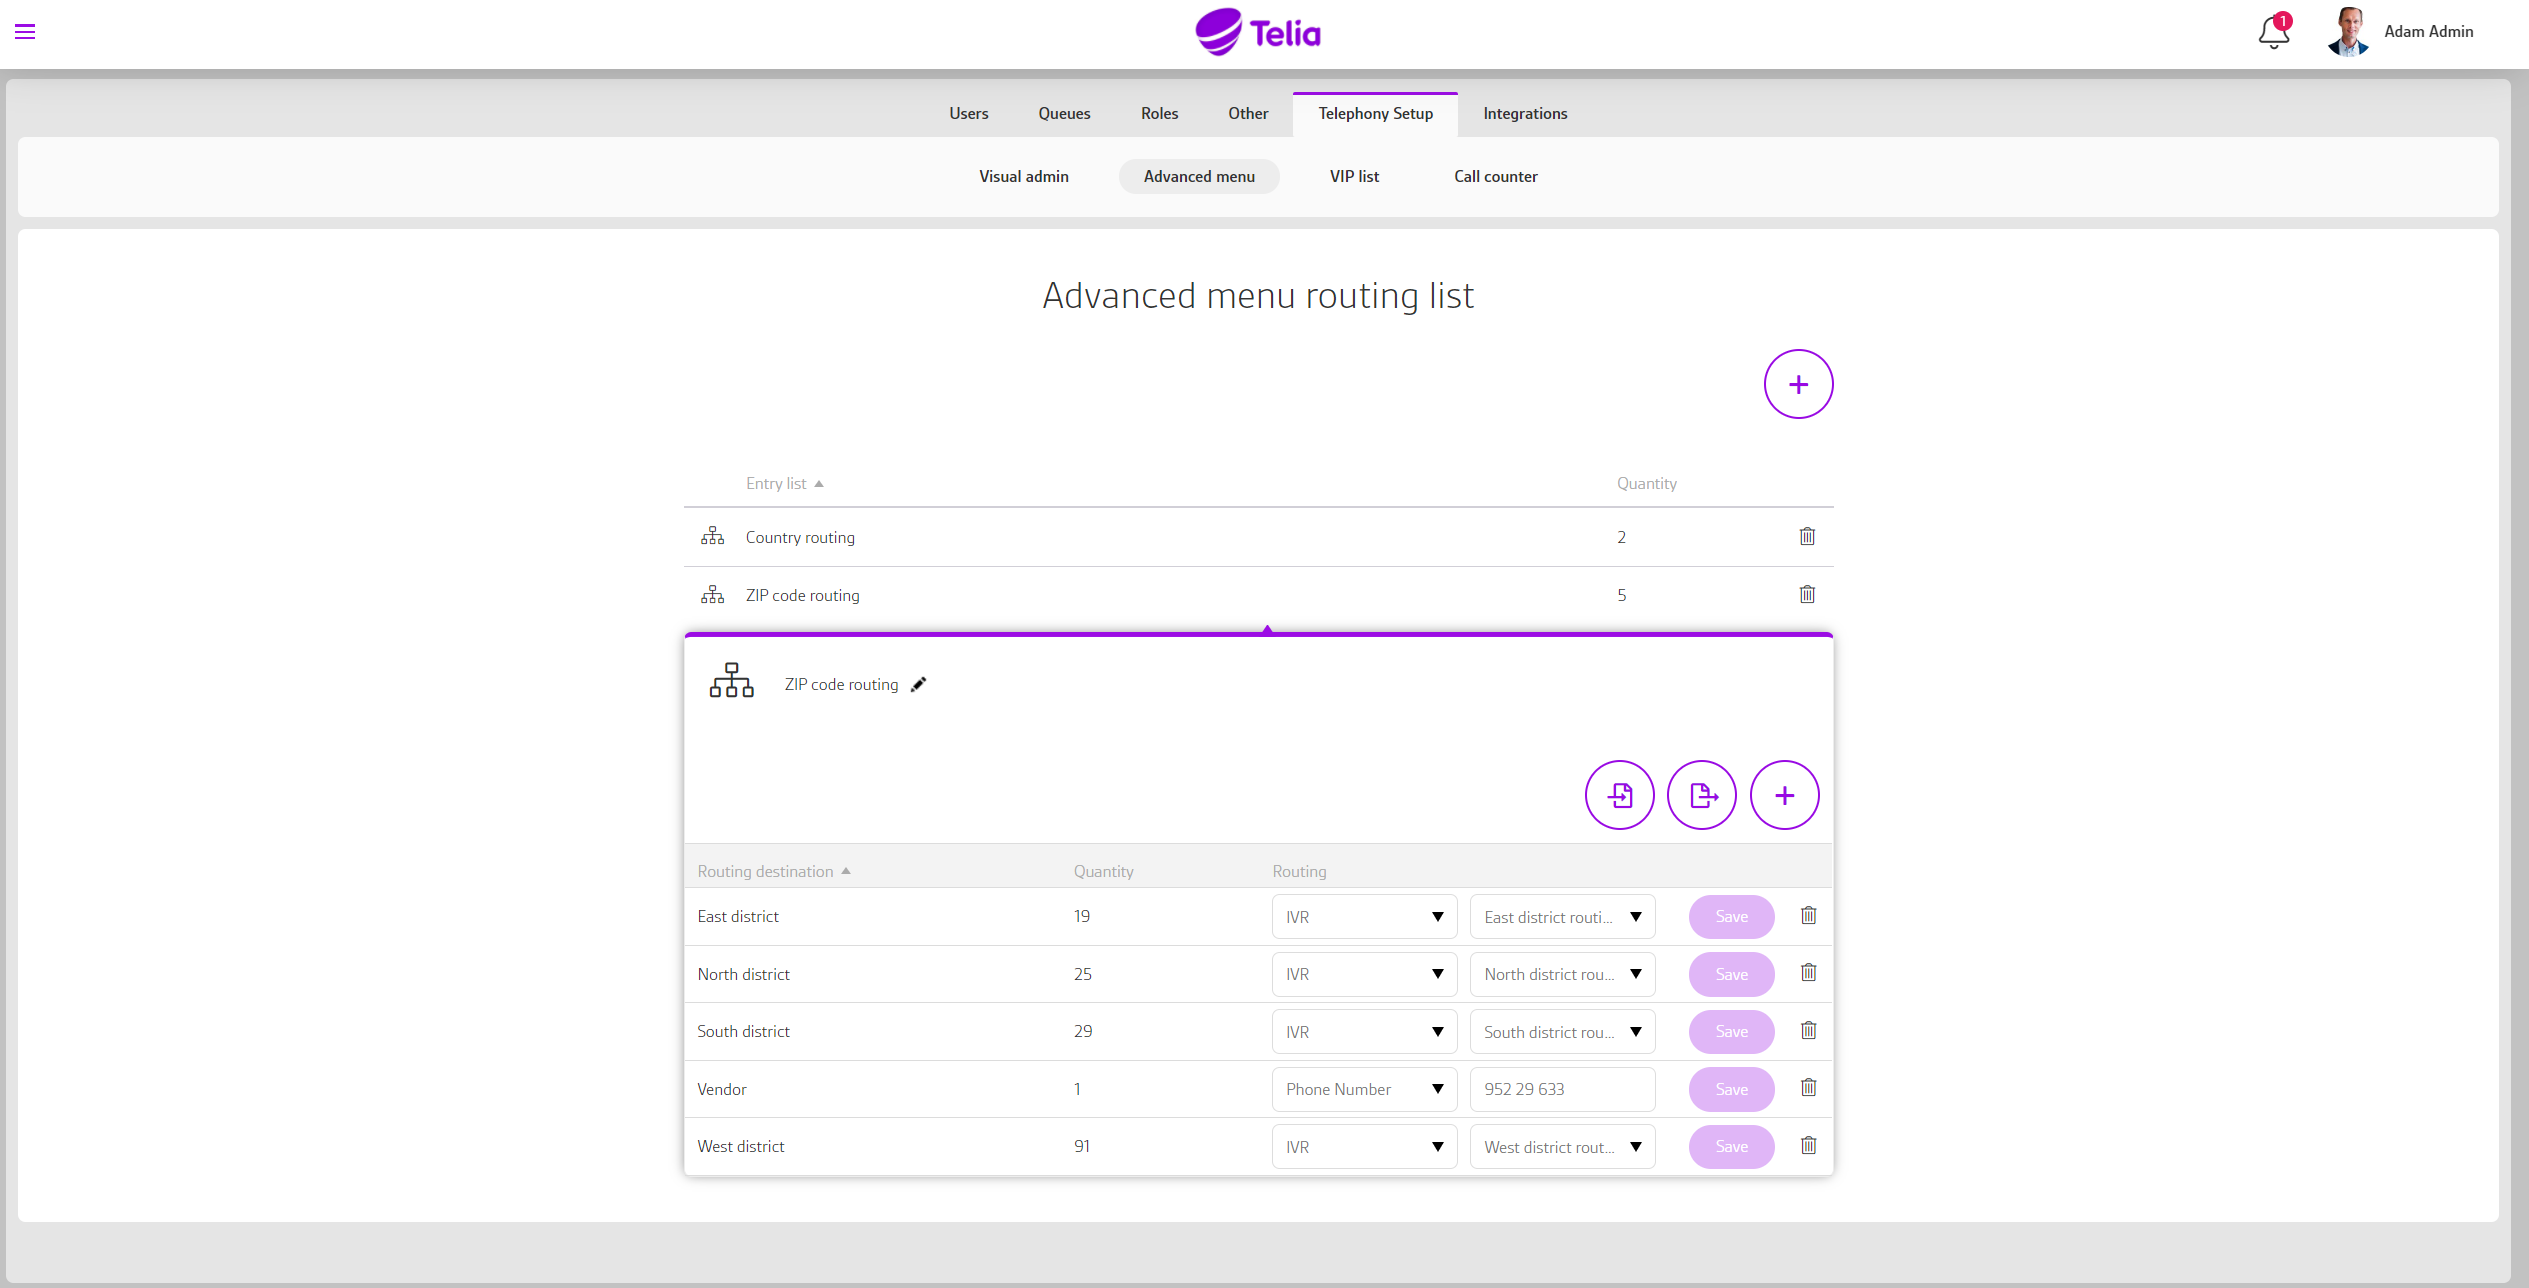Click the Country routing hierarchy icon

pyautogui.click(x=712, y=537)
